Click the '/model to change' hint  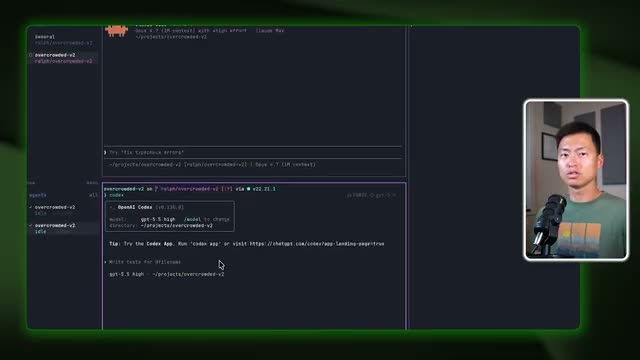207,219
